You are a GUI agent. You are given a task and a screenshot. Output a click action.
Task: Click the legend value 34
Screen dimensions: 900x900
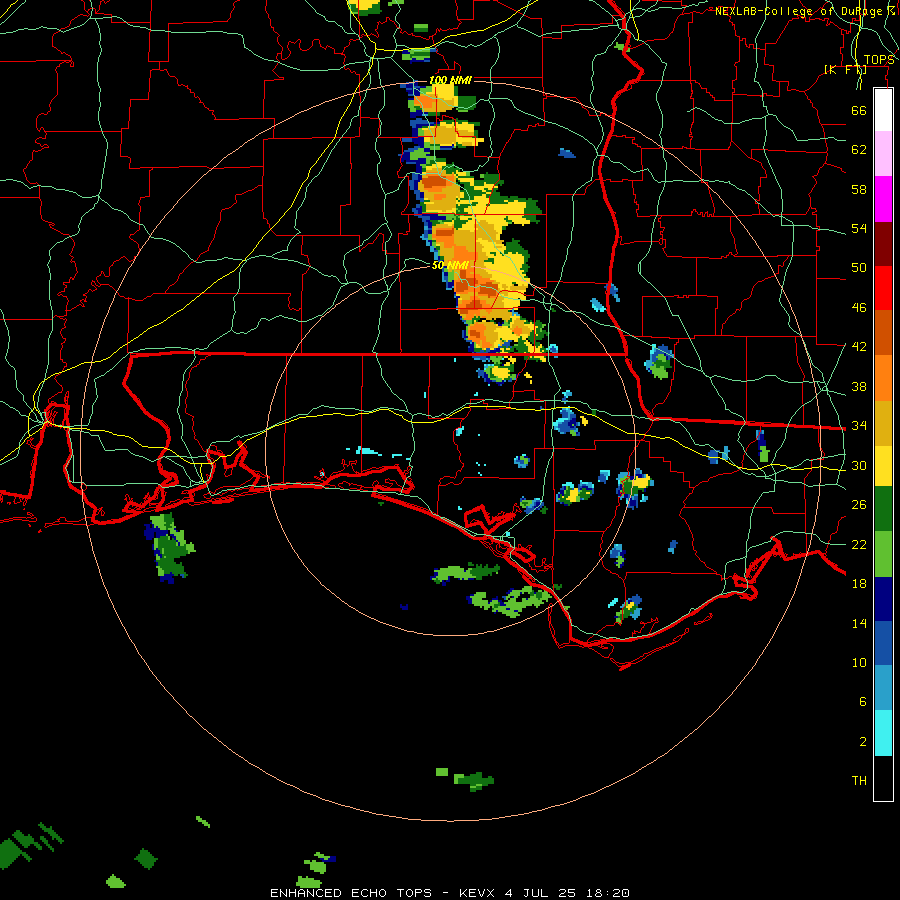point(859,426)
